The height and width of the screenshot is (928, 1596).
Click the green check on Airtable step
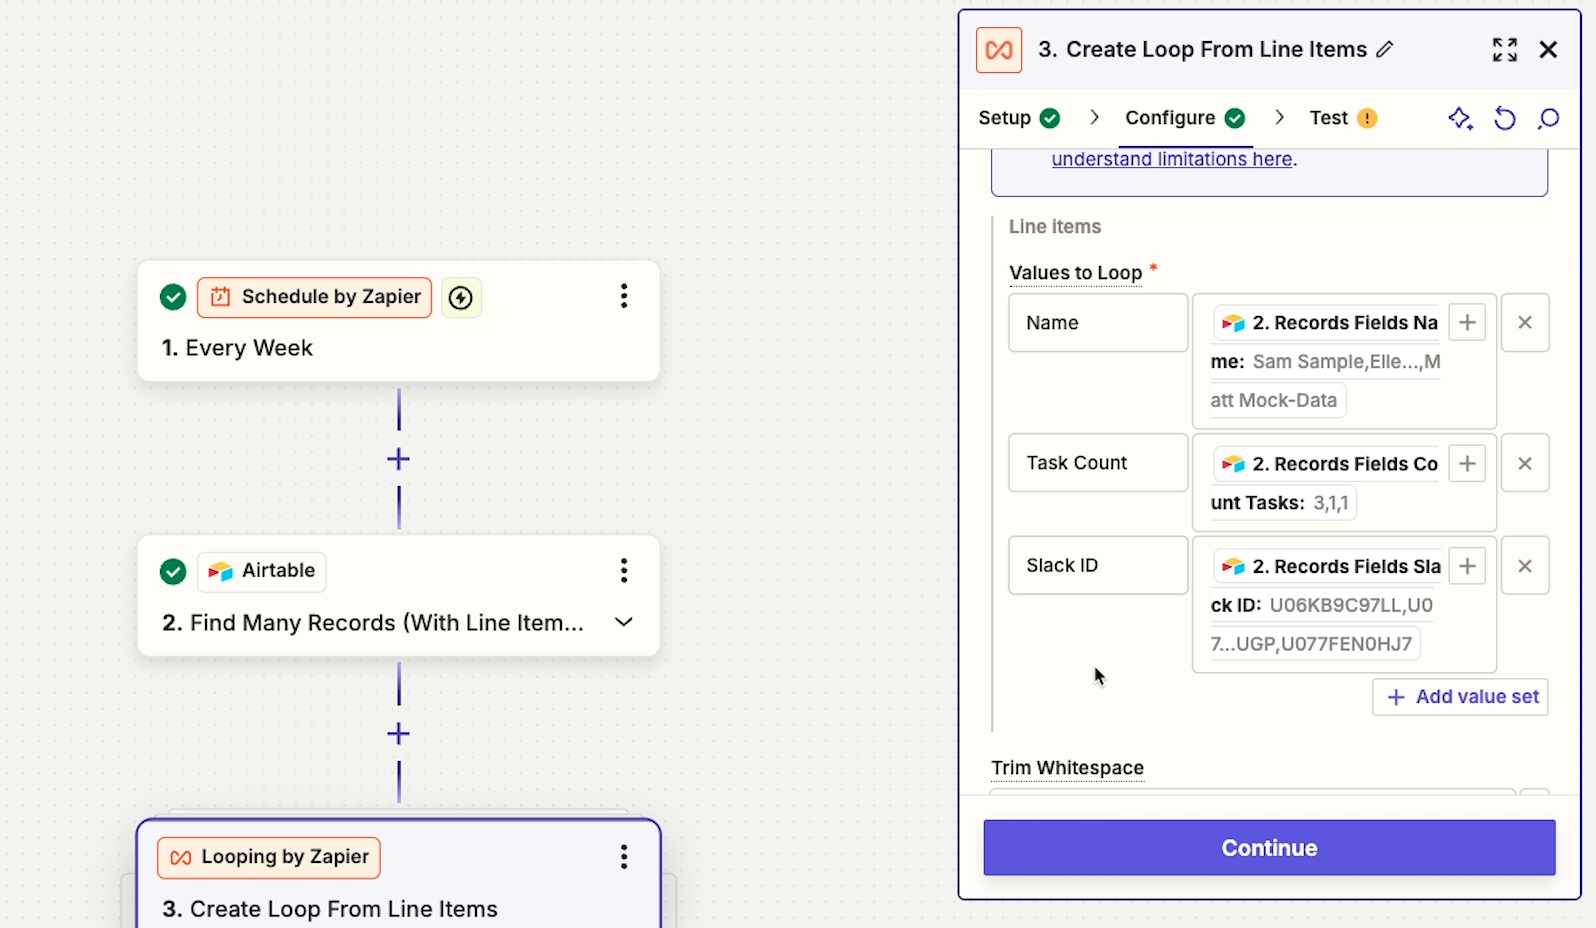click(x=173, y=572)
